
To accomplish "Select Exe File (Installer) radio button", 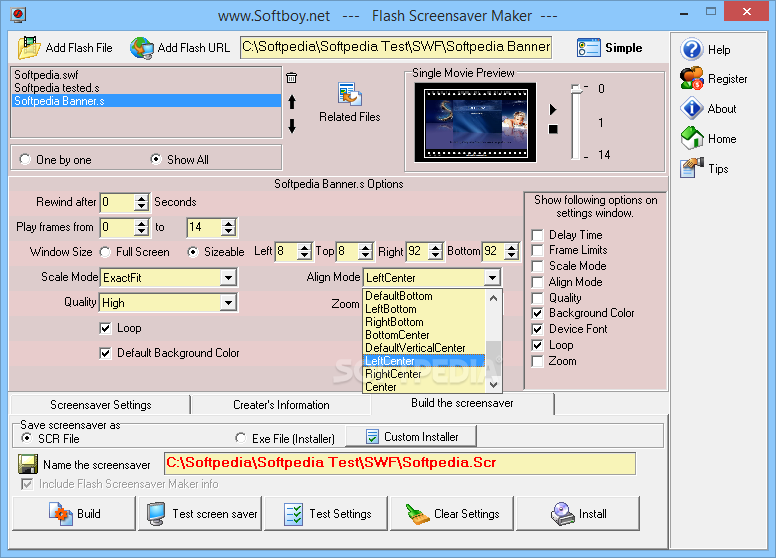I will tap(241, 438).
